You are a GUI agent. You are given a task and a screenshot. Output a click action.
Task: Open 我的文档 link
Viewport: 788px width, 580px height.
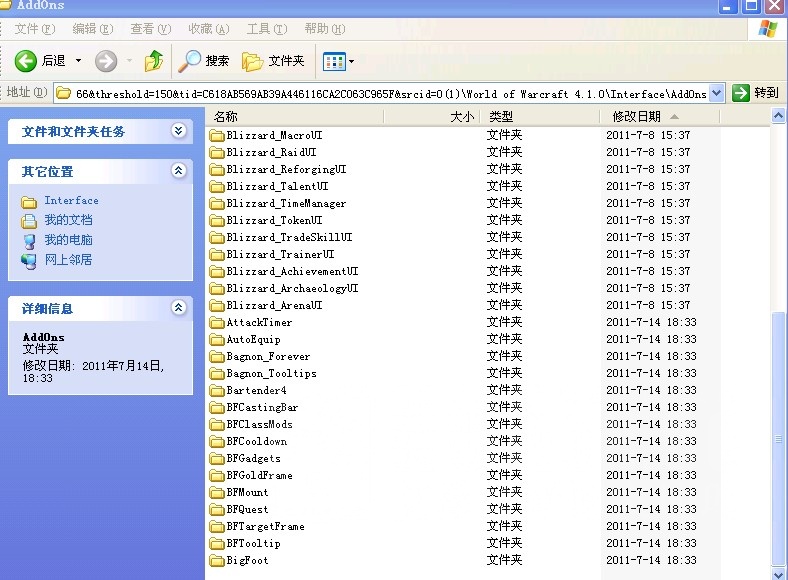click(x=68, y=220)
